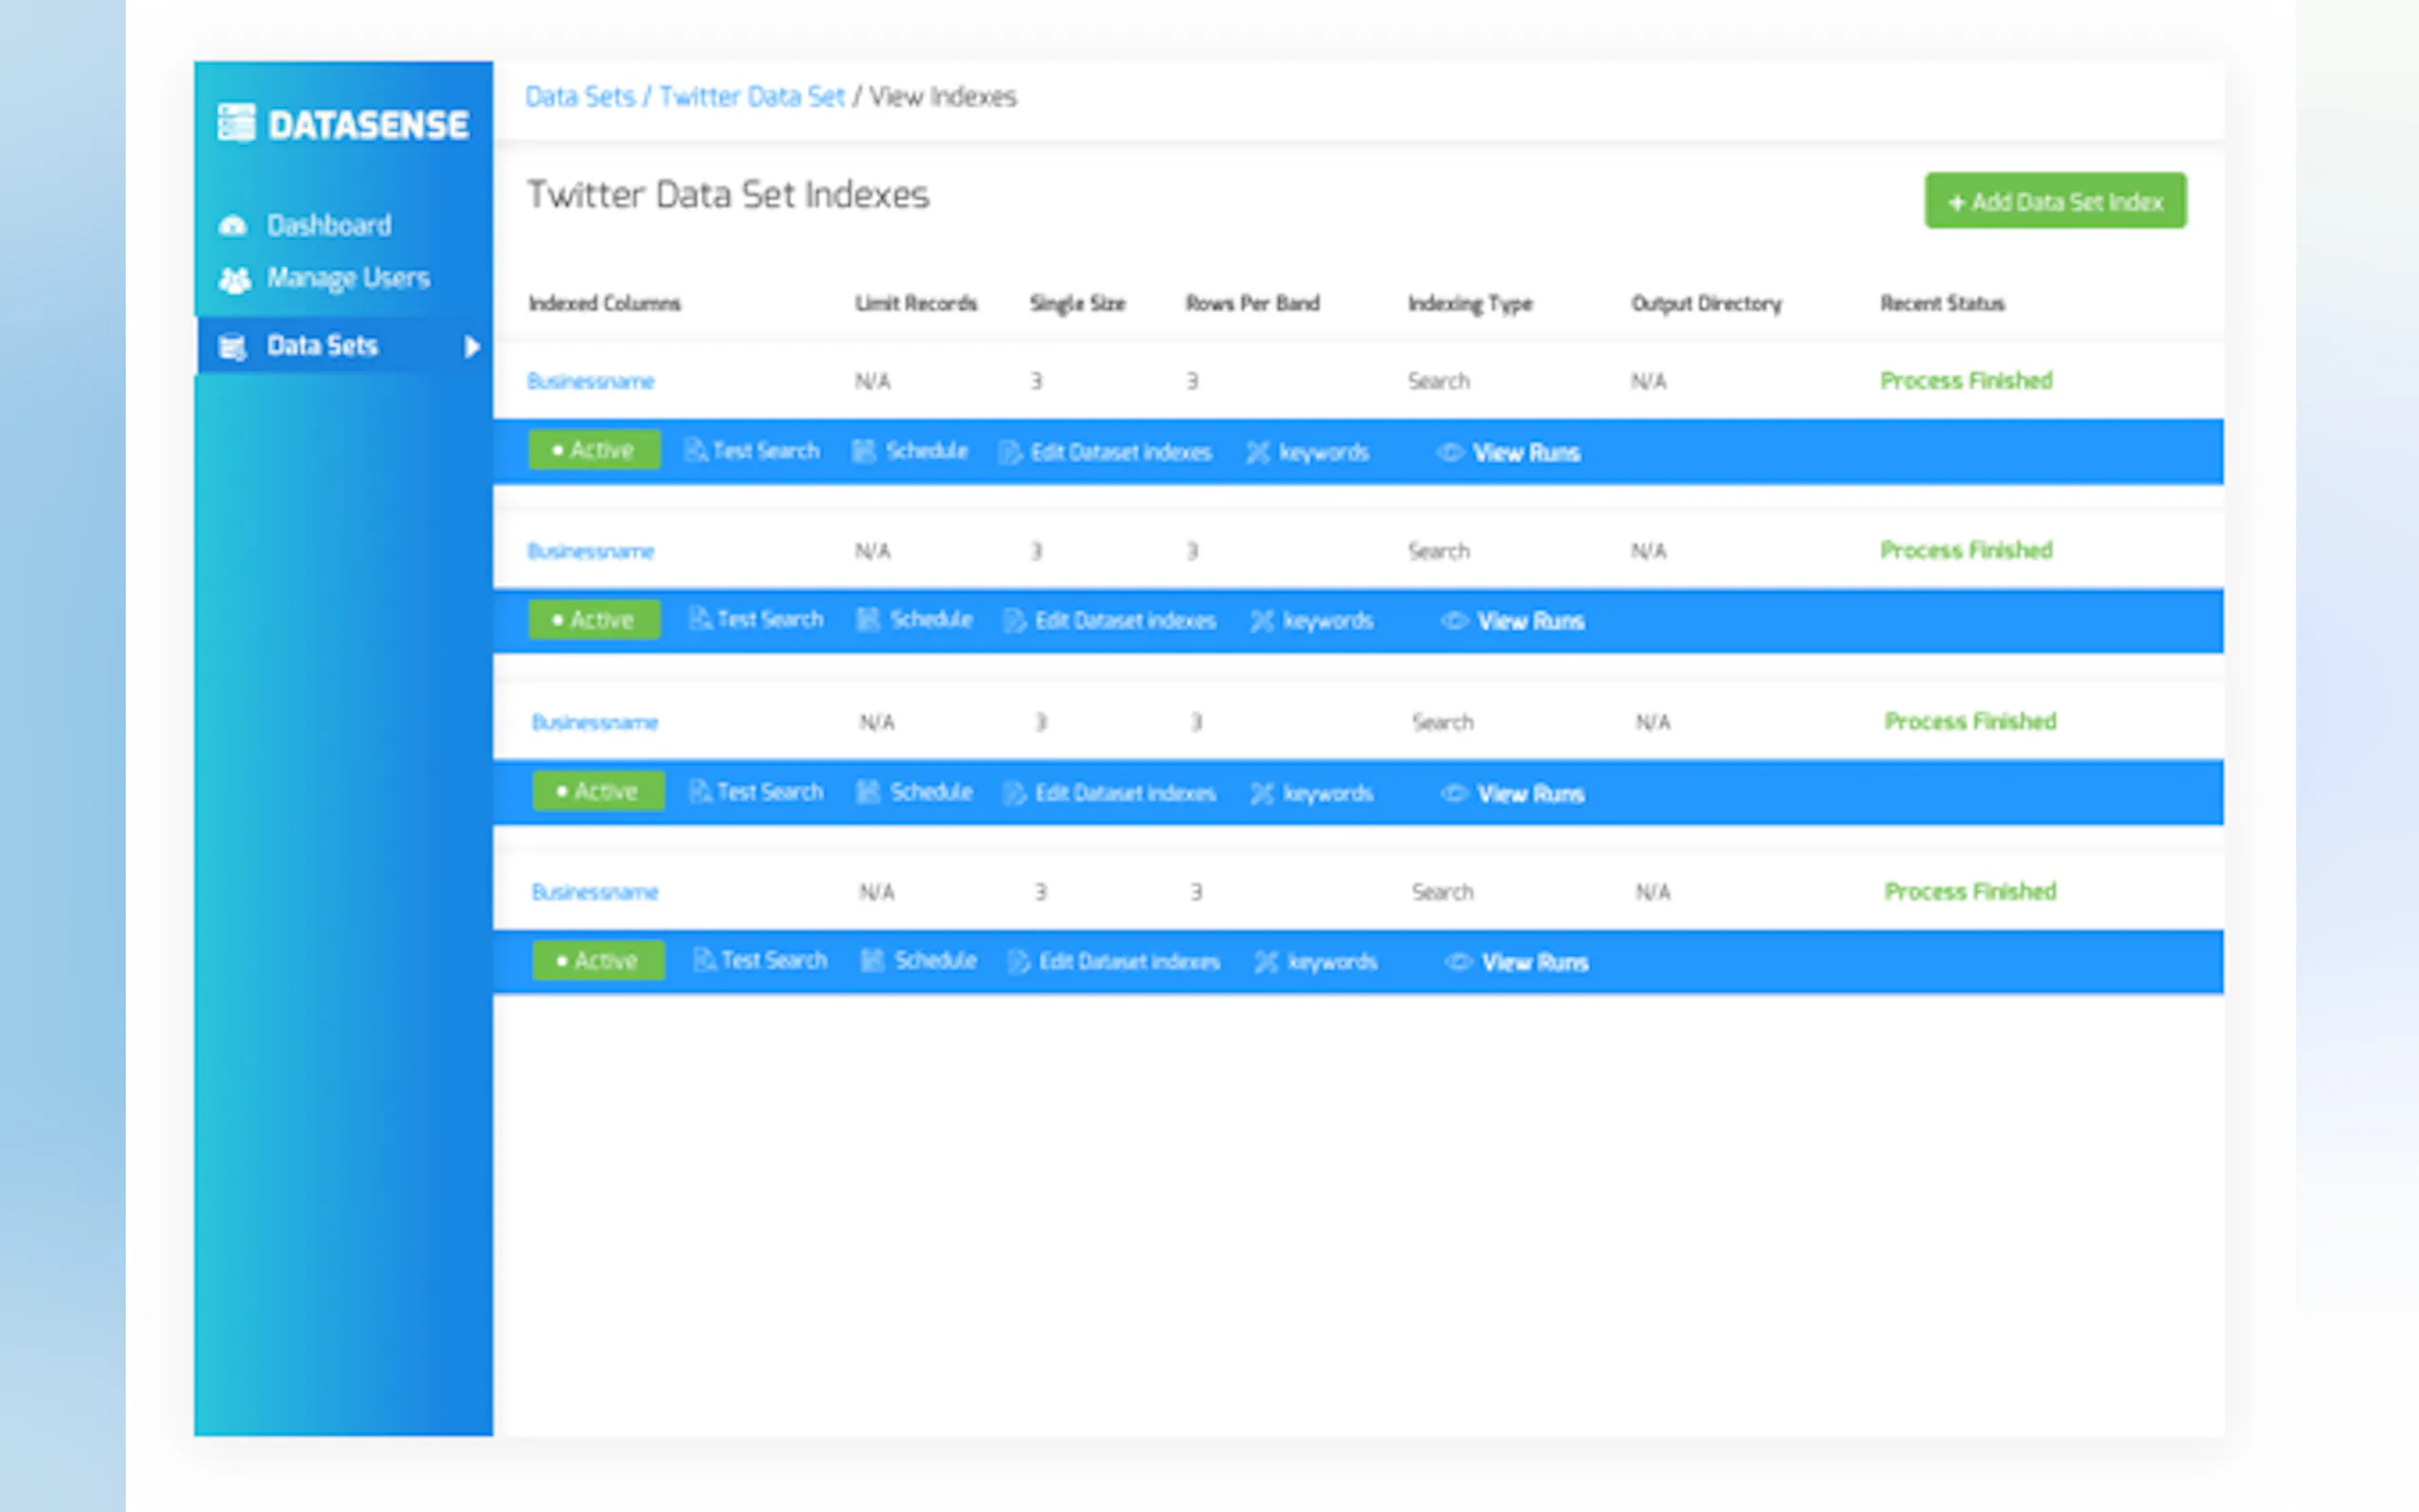Click the Data Sets sidebar icon

(x=233, y=347)
